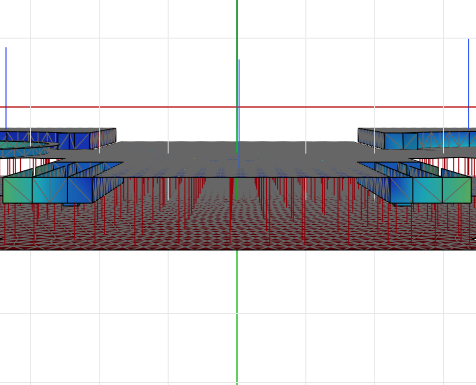Select the gray flat top surface of the model

(x=238, y=159)
